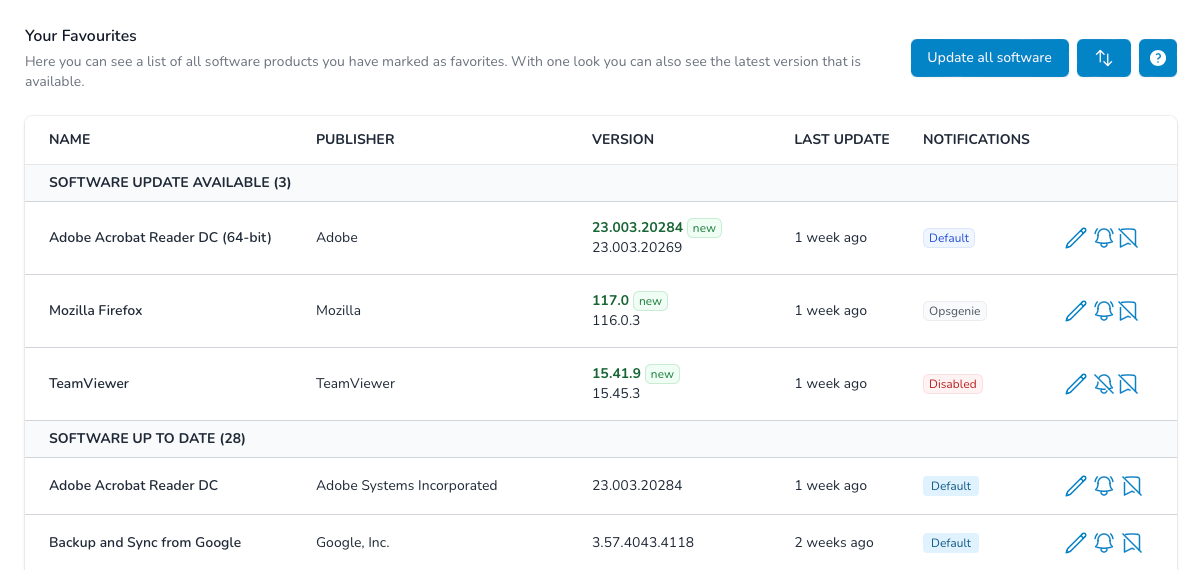Sort by the PUBLISHER column header
1204x570 pixels.
pos(355,140)
